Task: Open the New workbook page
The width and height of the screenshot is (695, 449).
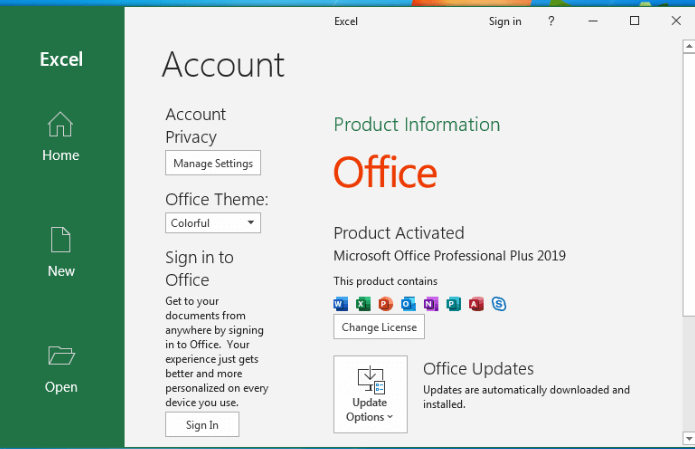Action: click(x=61, y=252)
